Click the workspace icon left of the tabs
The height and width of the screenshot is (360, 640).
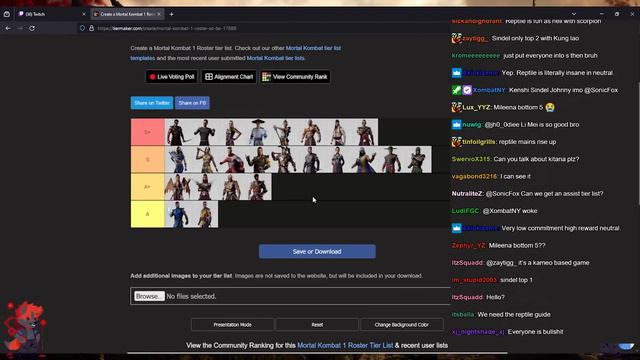point(7,14)
